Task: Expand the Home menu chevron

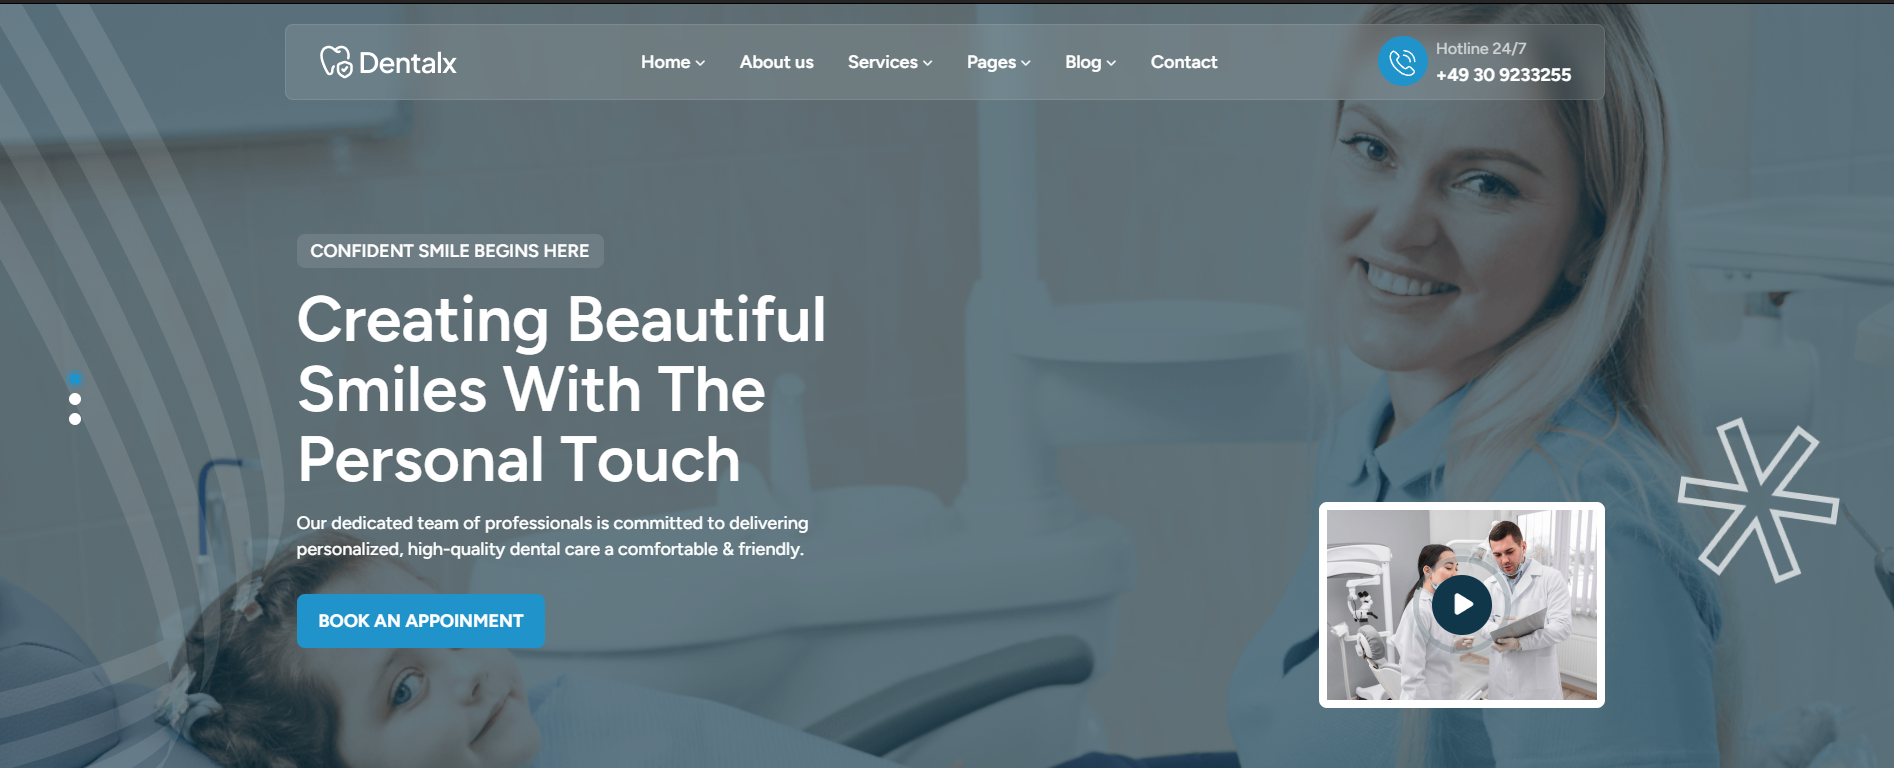Action: pyautogui.click(x=700, y=63)
